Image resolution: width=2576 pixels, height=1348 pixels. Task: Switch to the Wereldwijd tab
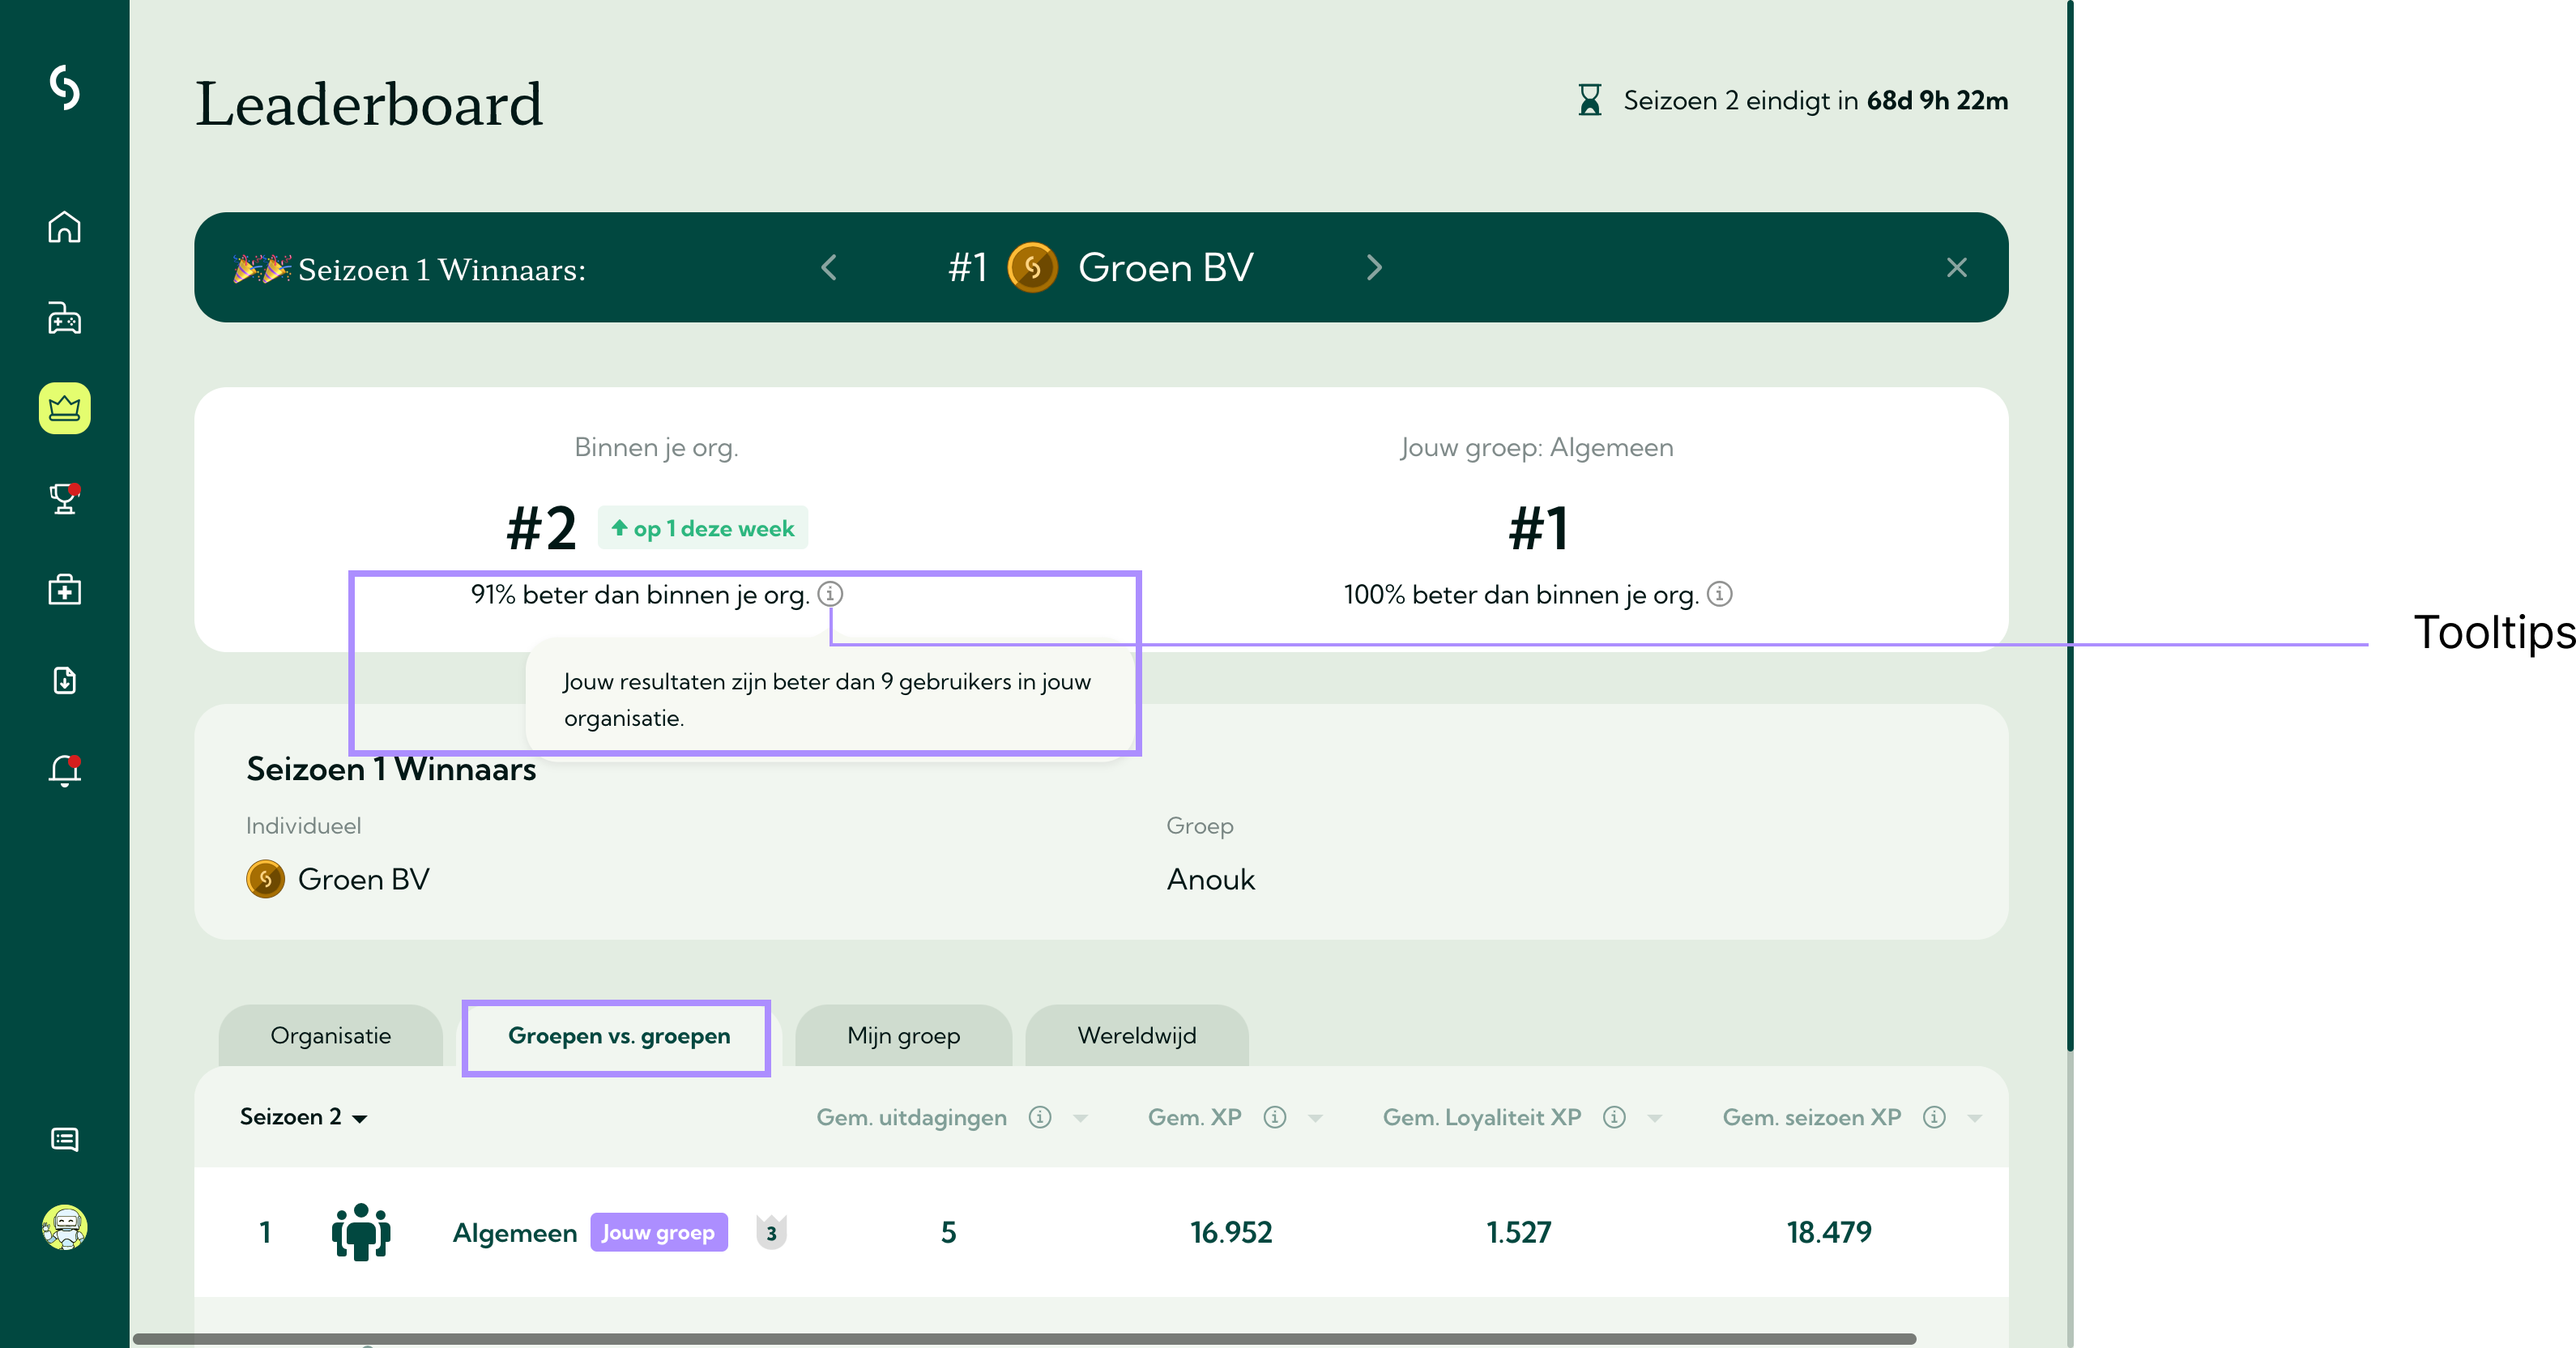coord(1136,1036)
